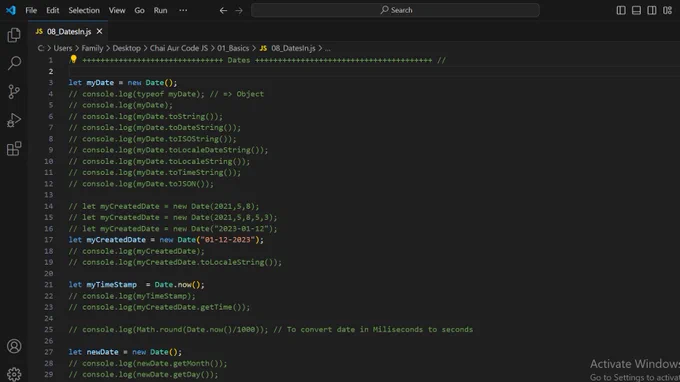Open the Selection menu
The width and height of the screenshot is (680, 382).
click(84, 10)
